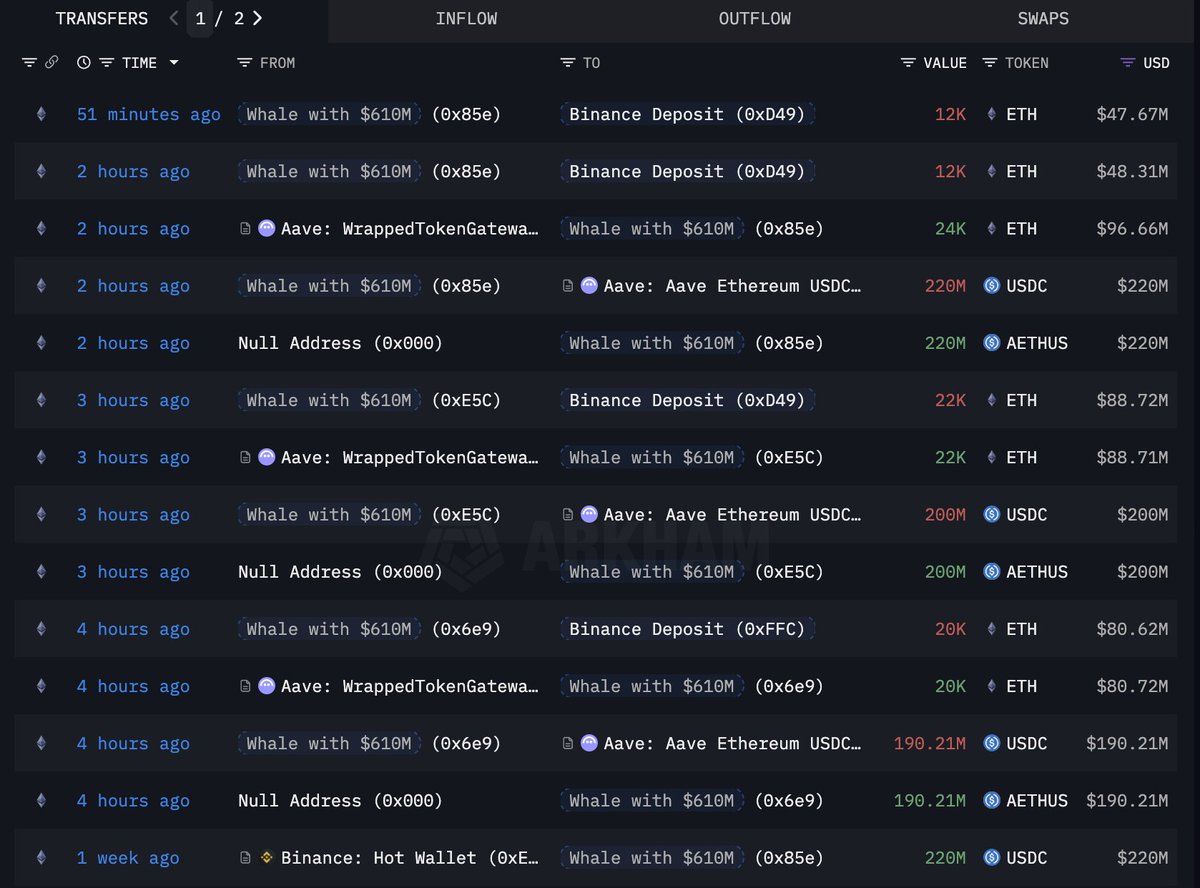Open the chain filter icon in header
1200x888 pixels.
pos(29,62)
